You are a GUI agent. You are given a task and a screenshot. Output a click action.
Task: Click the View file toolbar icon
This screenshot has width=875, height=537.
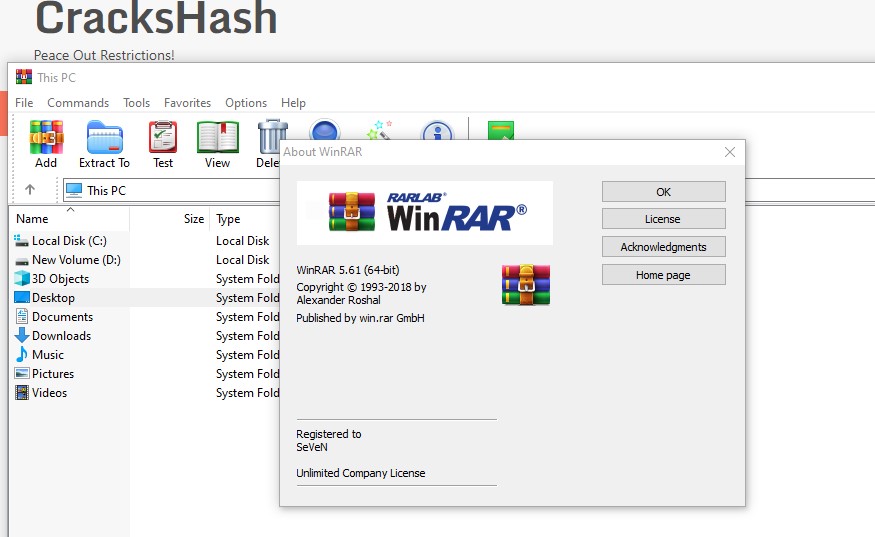[x=218, y=137]
